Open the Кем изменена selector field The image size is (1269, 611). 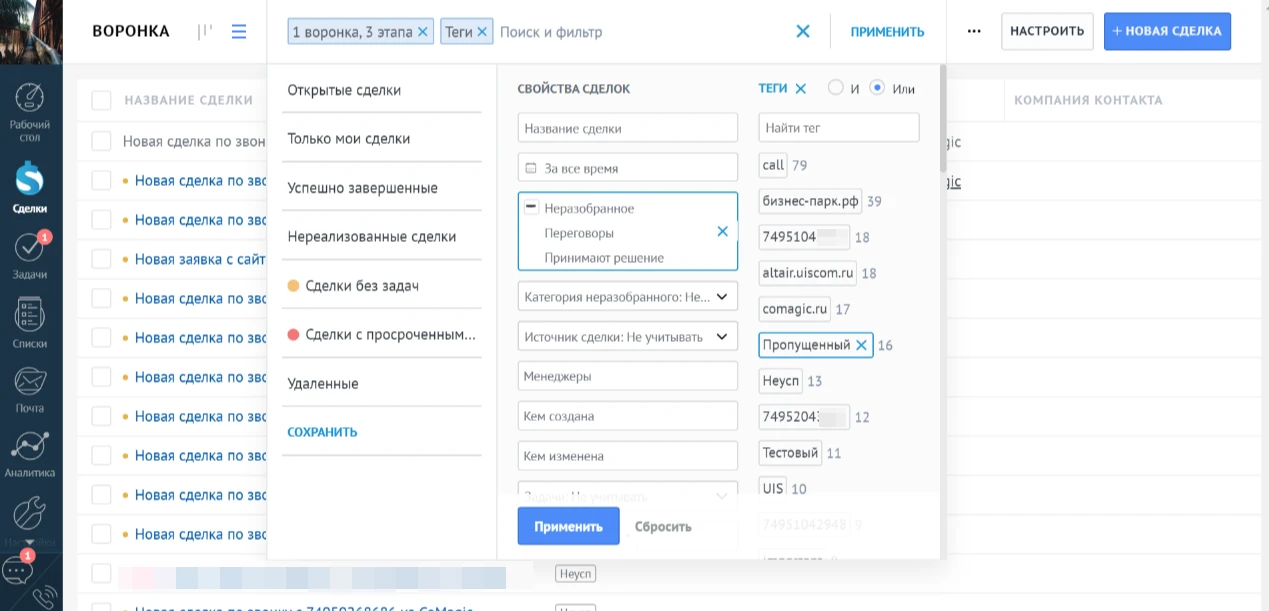628,456
